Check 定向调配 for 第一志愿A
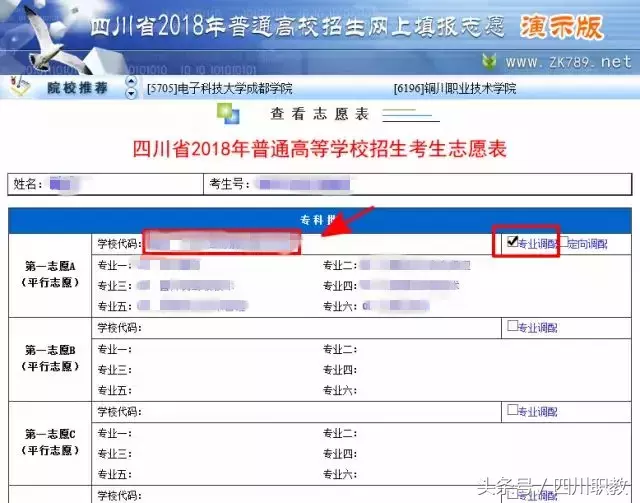This screenshot has height=503, width=640. tap(564, 241)
